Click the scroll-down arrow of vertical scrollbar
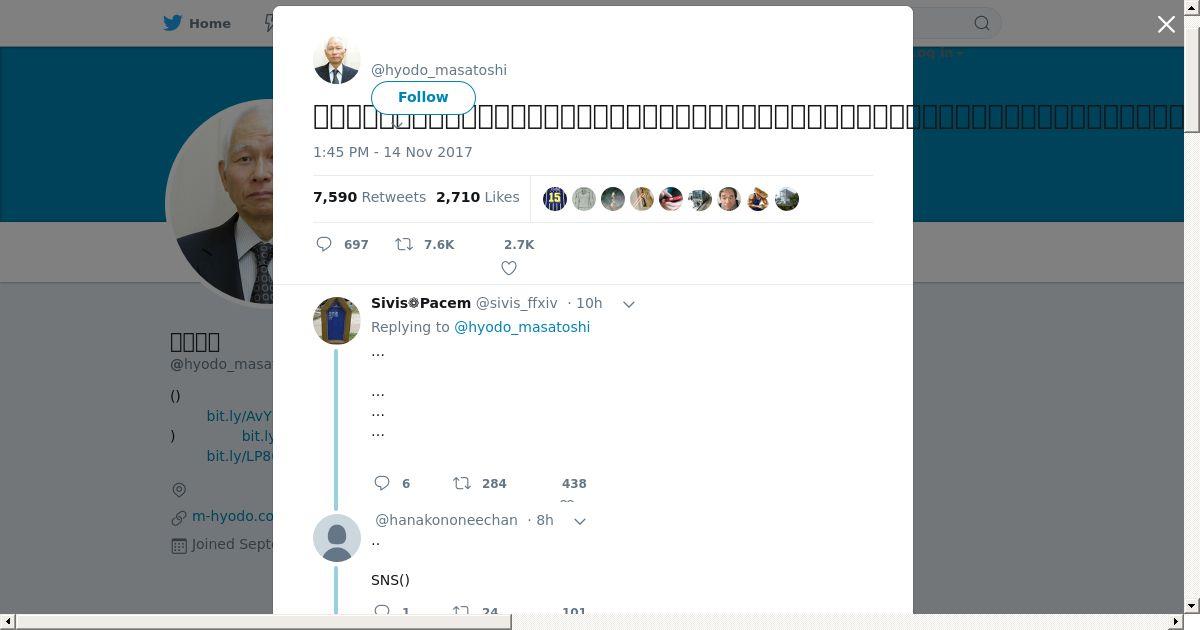 [x=1192, y=606]
